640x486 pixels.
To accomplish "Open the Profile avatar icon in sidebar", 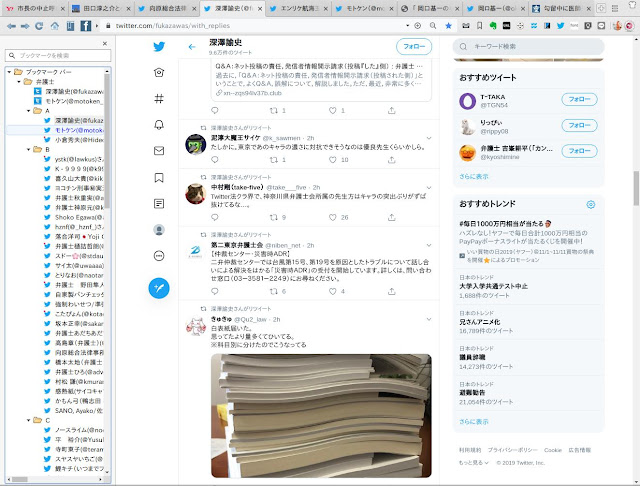I will tap(159, 230).
